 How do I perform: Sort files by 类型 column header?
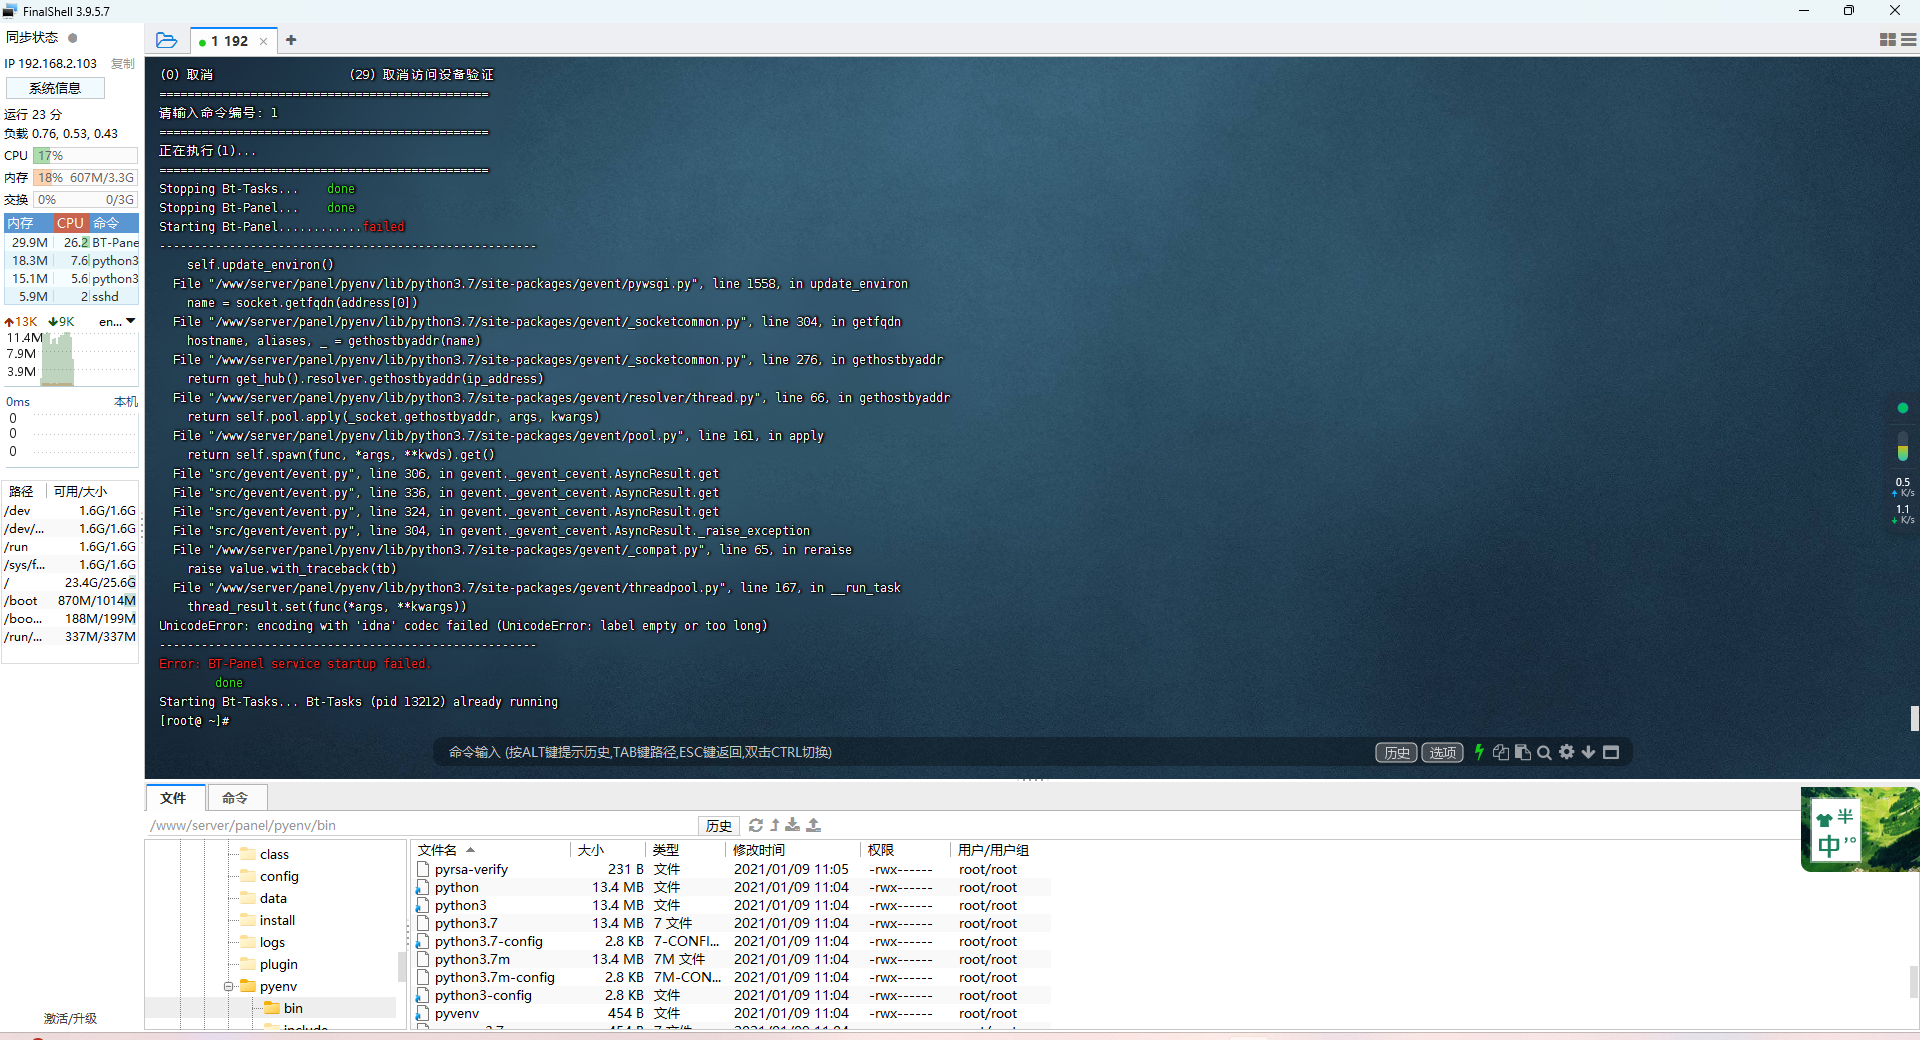point(687,850)
